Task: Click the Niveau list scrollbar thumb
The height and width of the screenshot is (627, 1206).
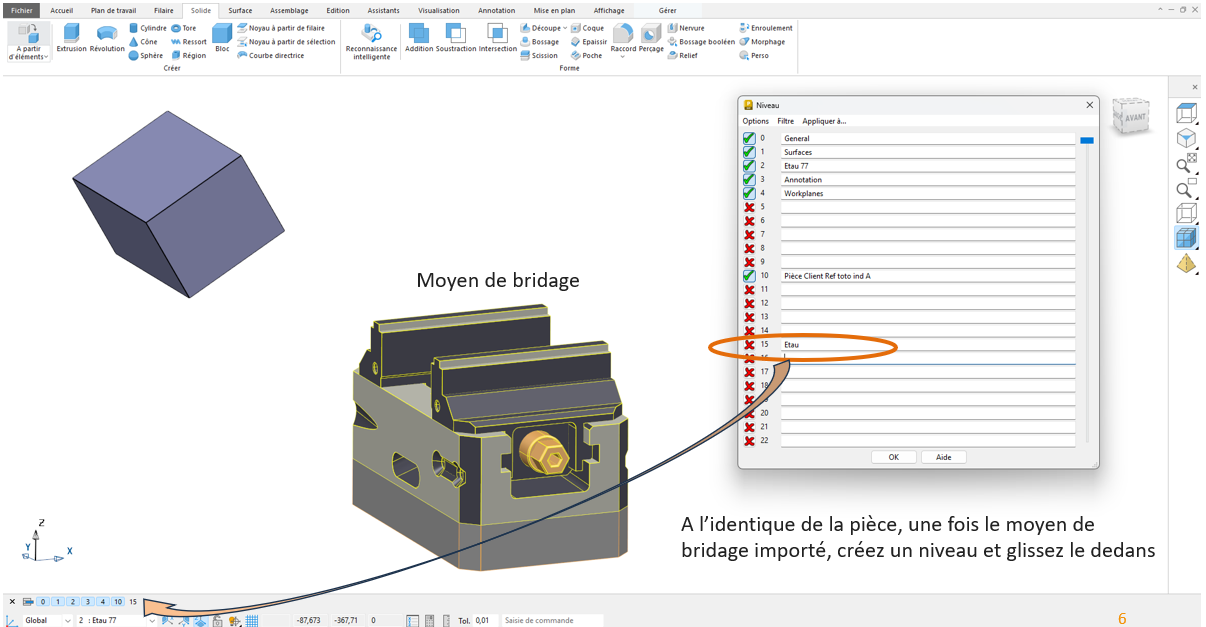Action: point(1086,141)
